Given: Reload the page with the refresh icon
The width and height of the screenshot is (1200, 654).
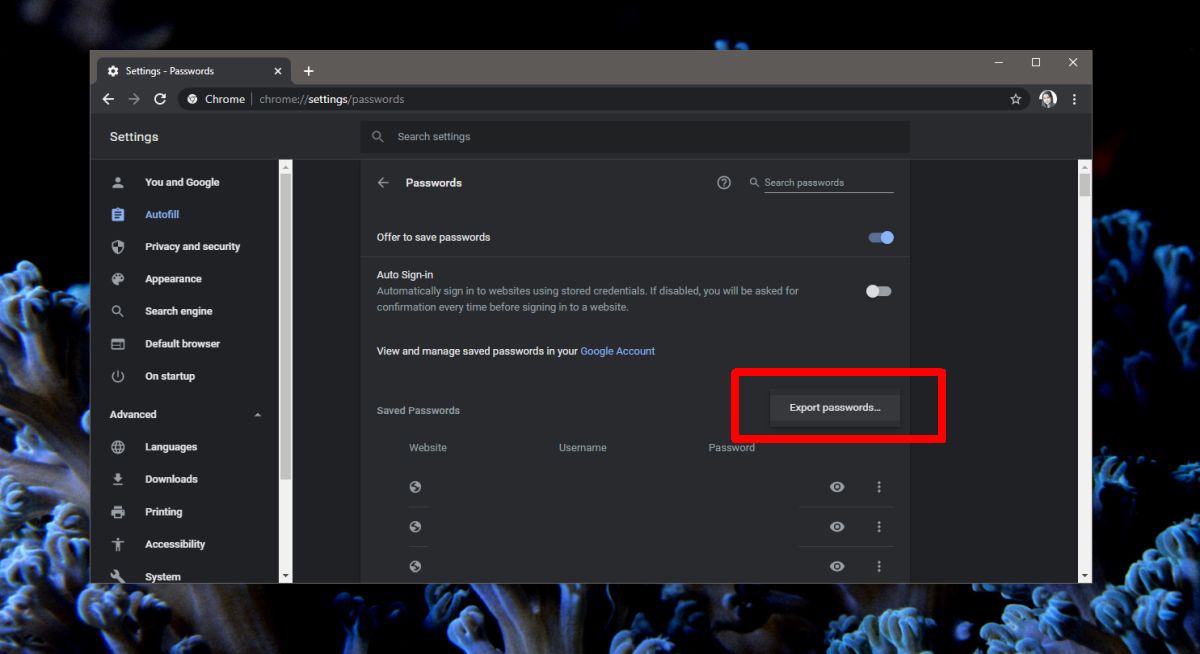Looking at the screenshot, I should tap(160, 99).
